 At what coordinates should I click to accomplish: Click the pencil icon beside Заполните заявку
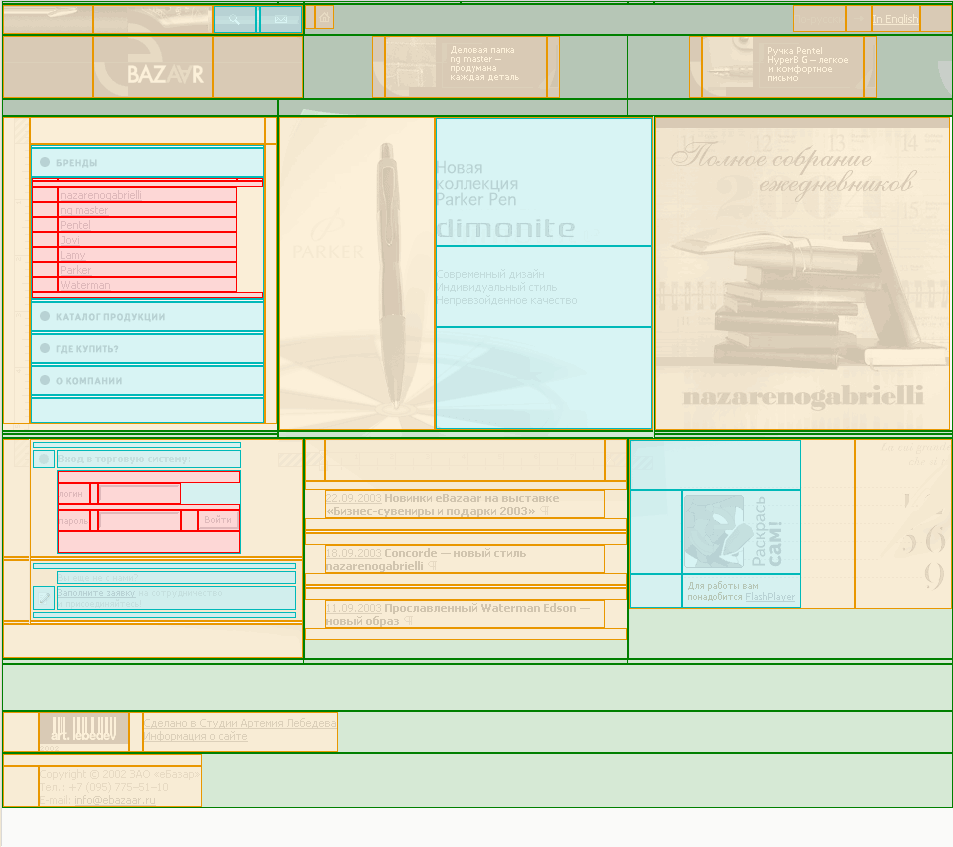point(44,598)
